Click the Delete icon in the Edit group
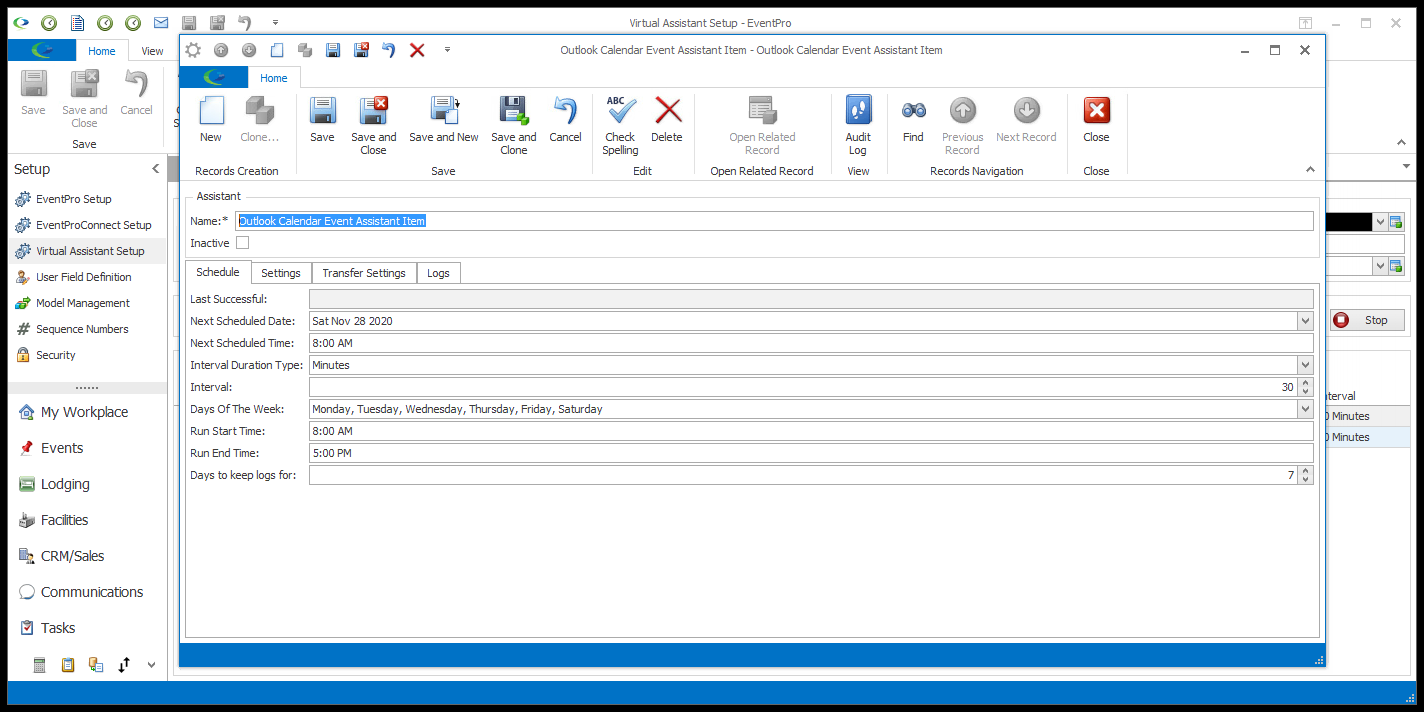Viewport: 1424px width, 712px height. click(x=667, y=119)
